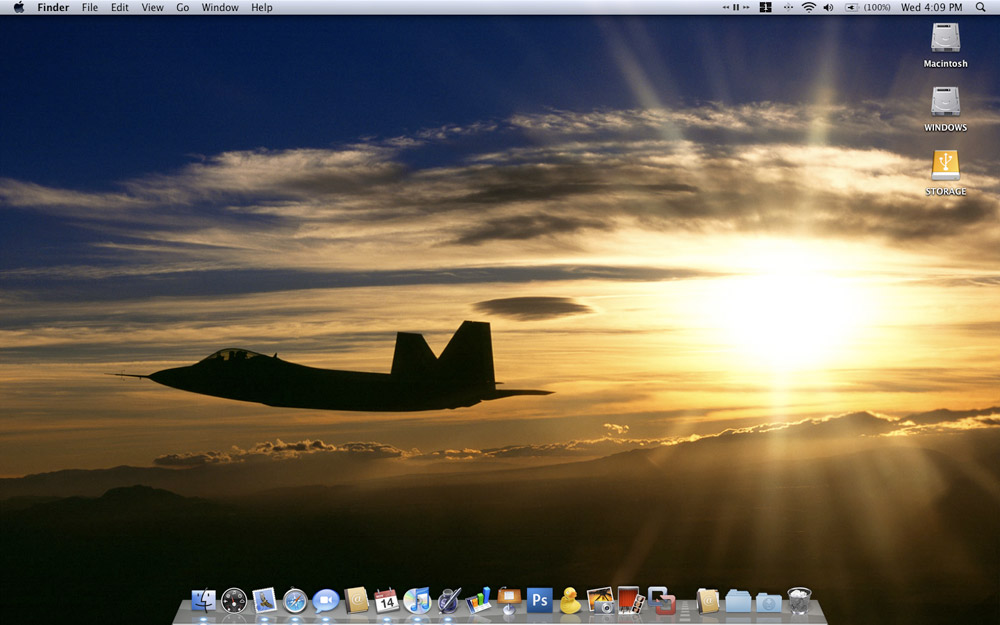Open the battery status (100%) menu

coord(867,8)
